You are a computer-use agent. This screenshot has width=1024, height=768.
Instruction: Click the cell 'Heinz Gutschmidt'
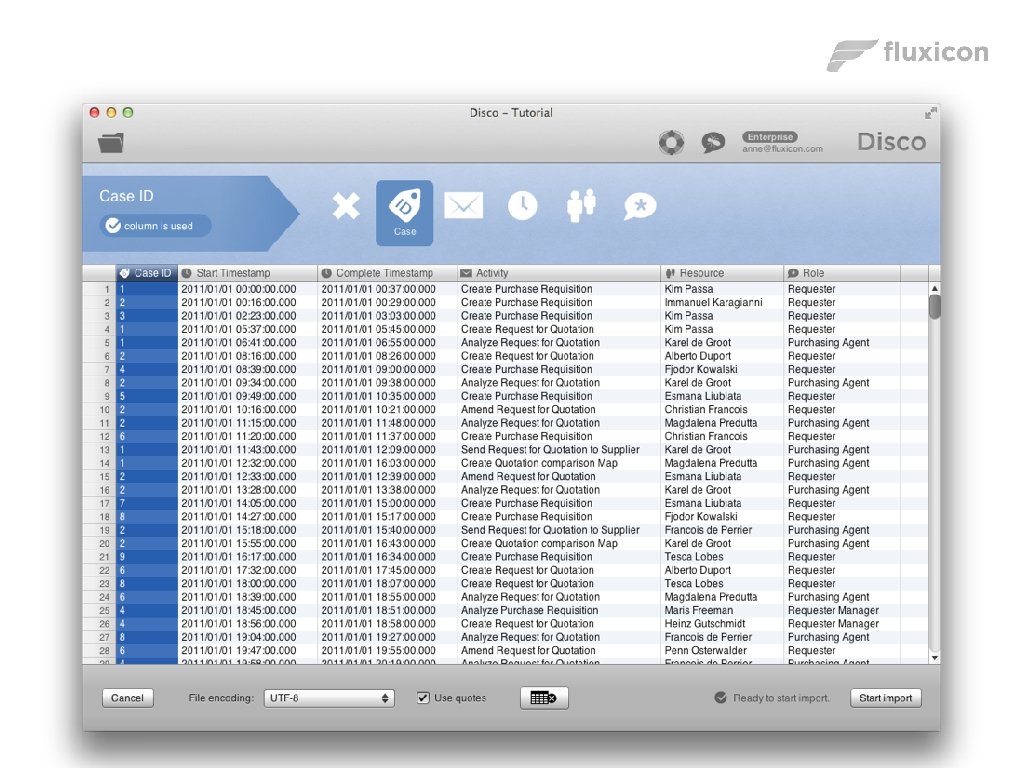point(705,624)
